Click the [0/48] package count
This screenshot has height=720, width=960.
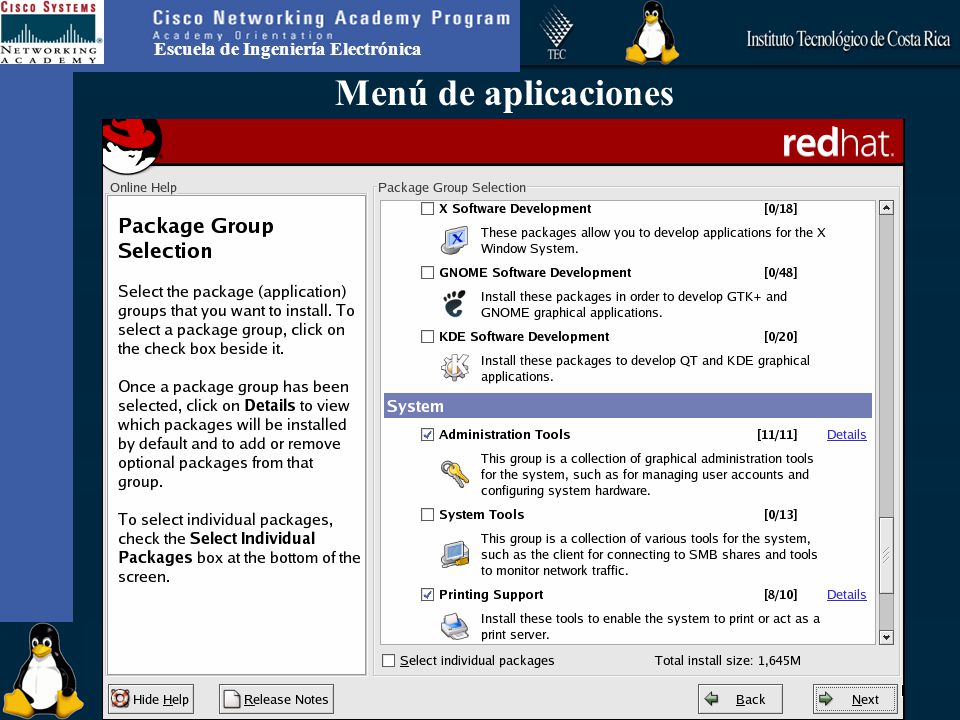point(781,272)
